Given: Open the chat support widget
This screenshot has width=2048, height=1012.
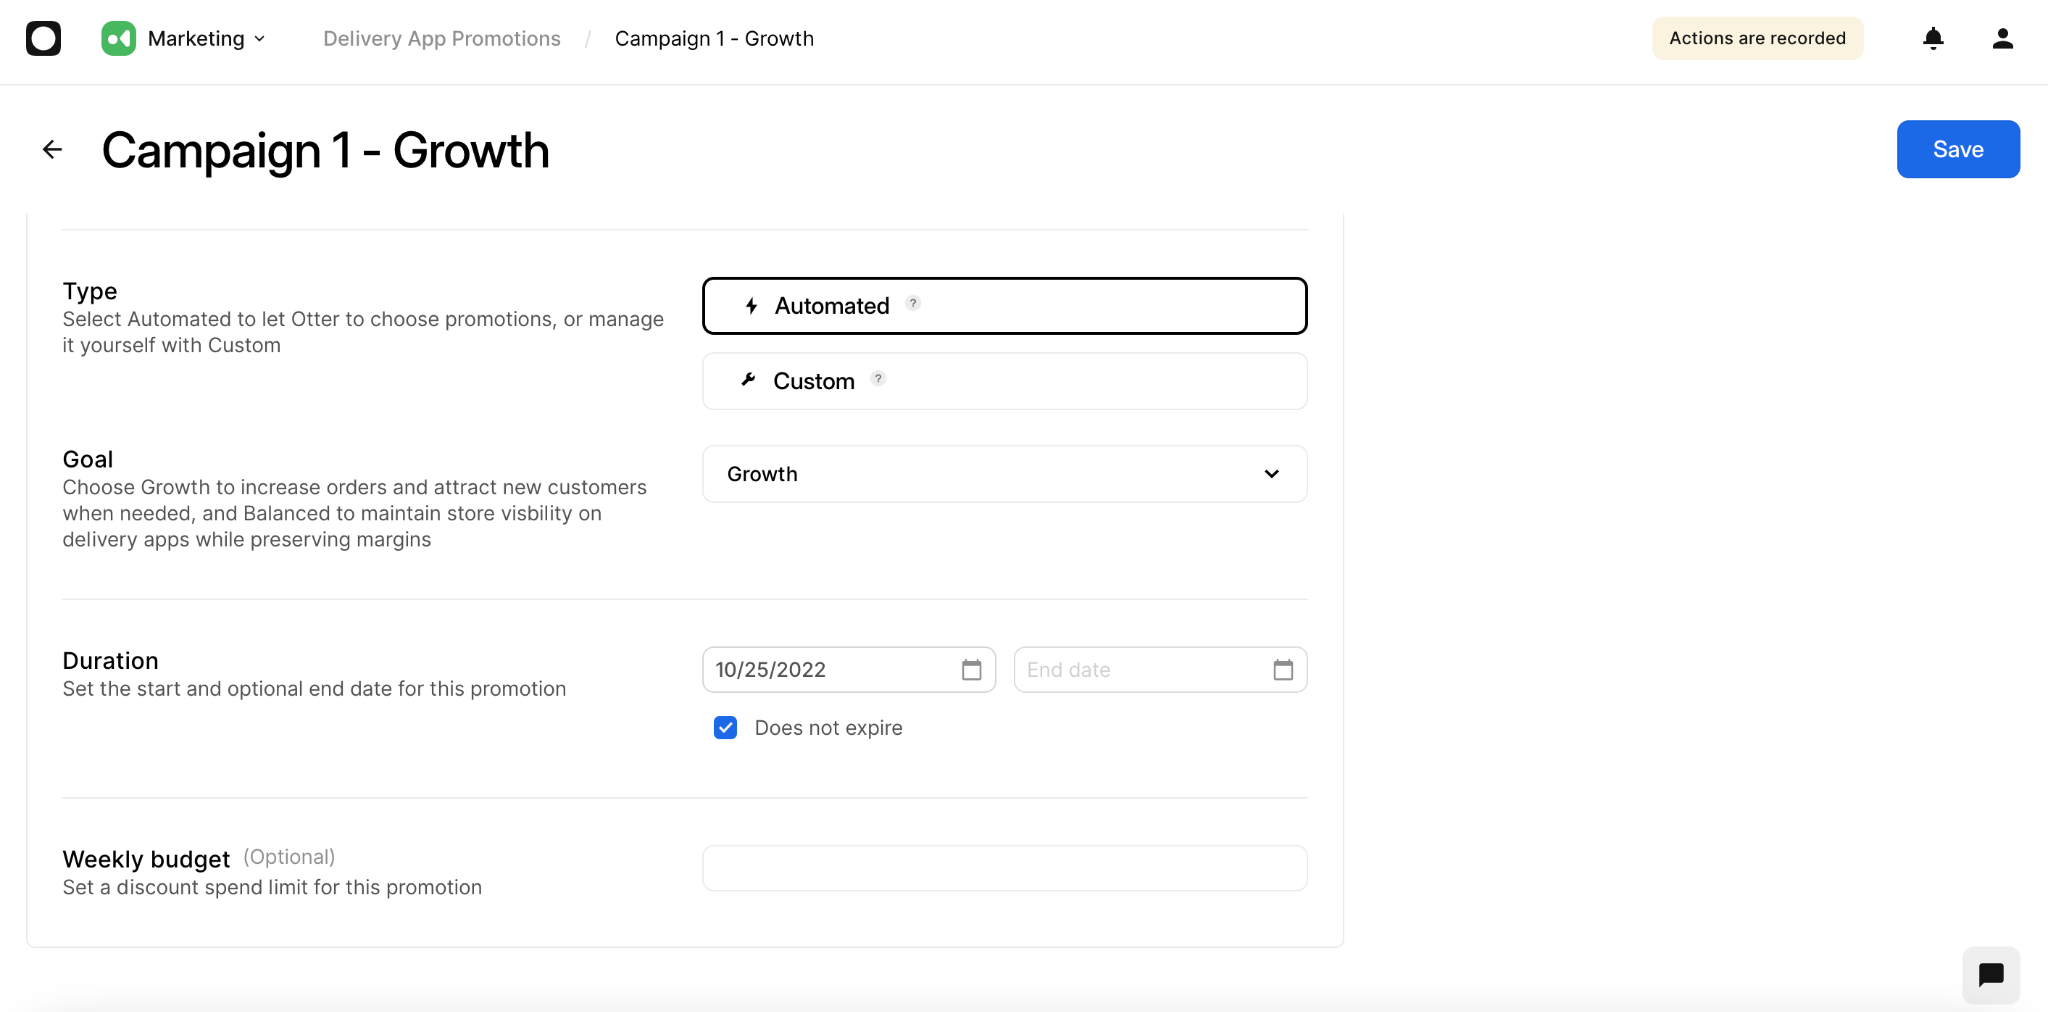Looking at the screenshot, I should point(1991,974).
